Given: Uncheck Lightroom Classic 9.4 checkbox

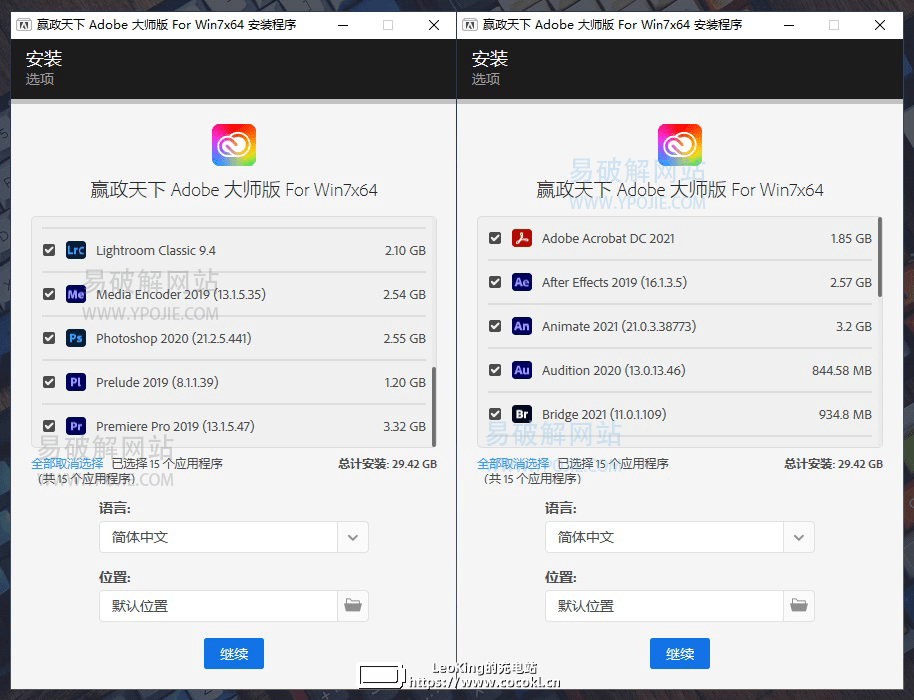Looking at the screenshot, I should (49, 250).
